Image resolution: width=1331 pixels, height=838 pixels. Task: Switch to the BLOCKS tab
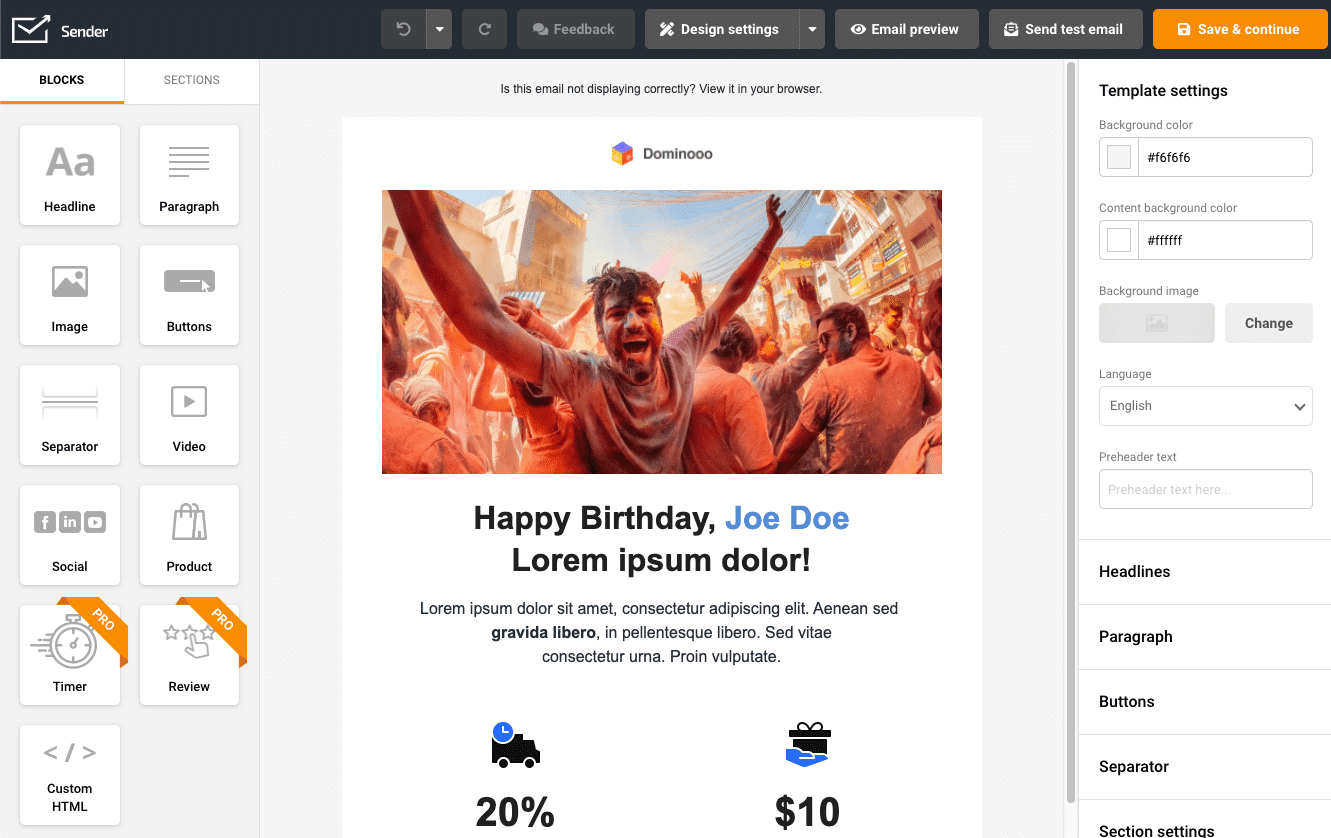pyautogui.click(x=61, y=80)
